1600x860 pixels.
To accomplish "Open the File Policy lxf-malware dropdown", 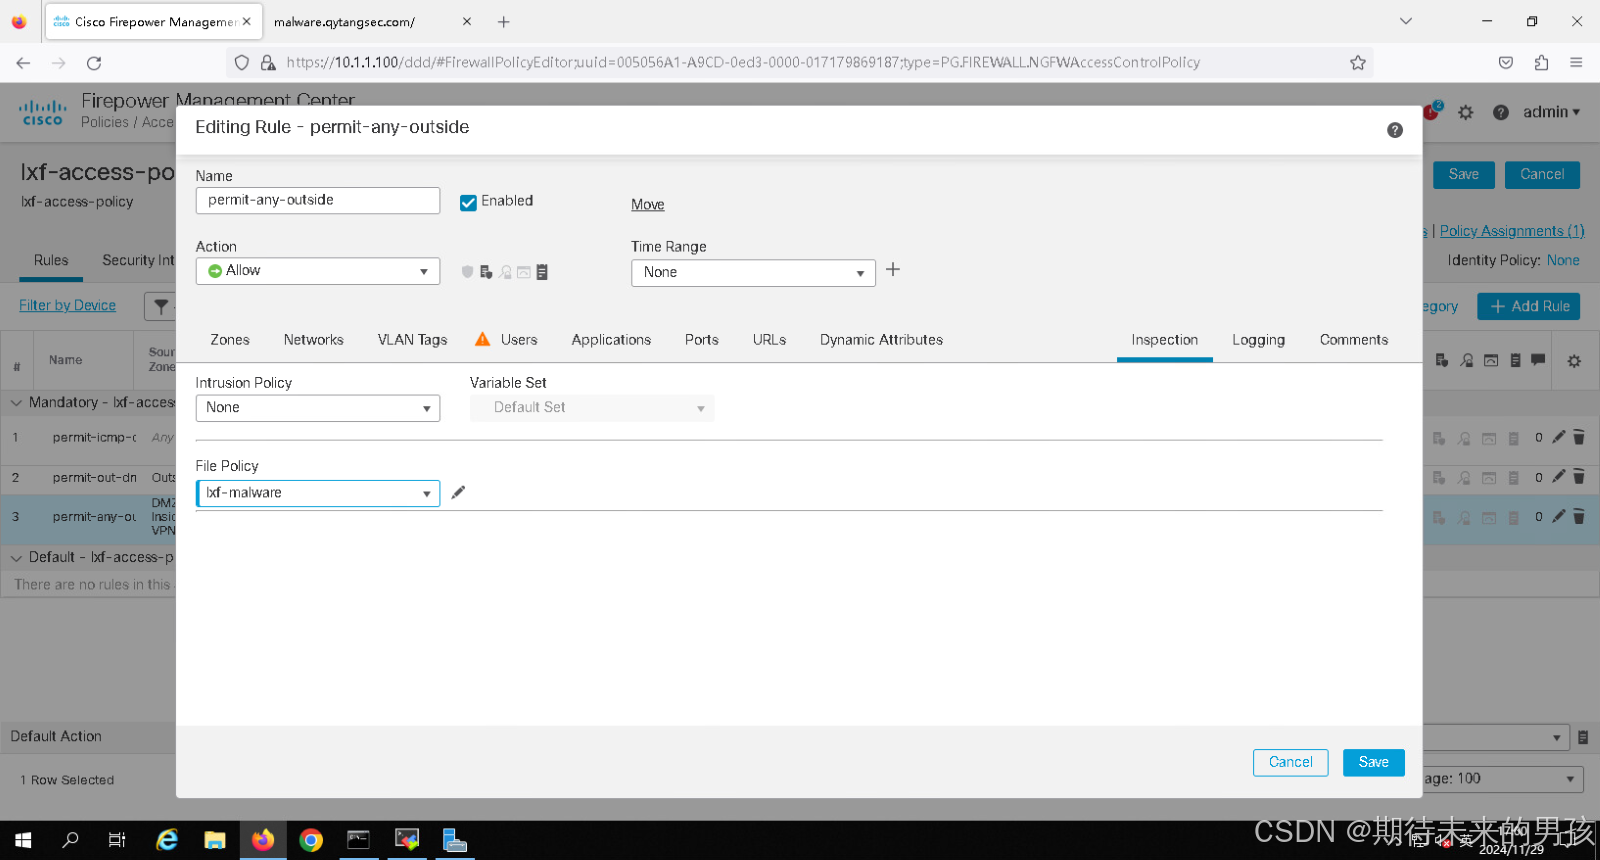I will [x=318, y=493].
